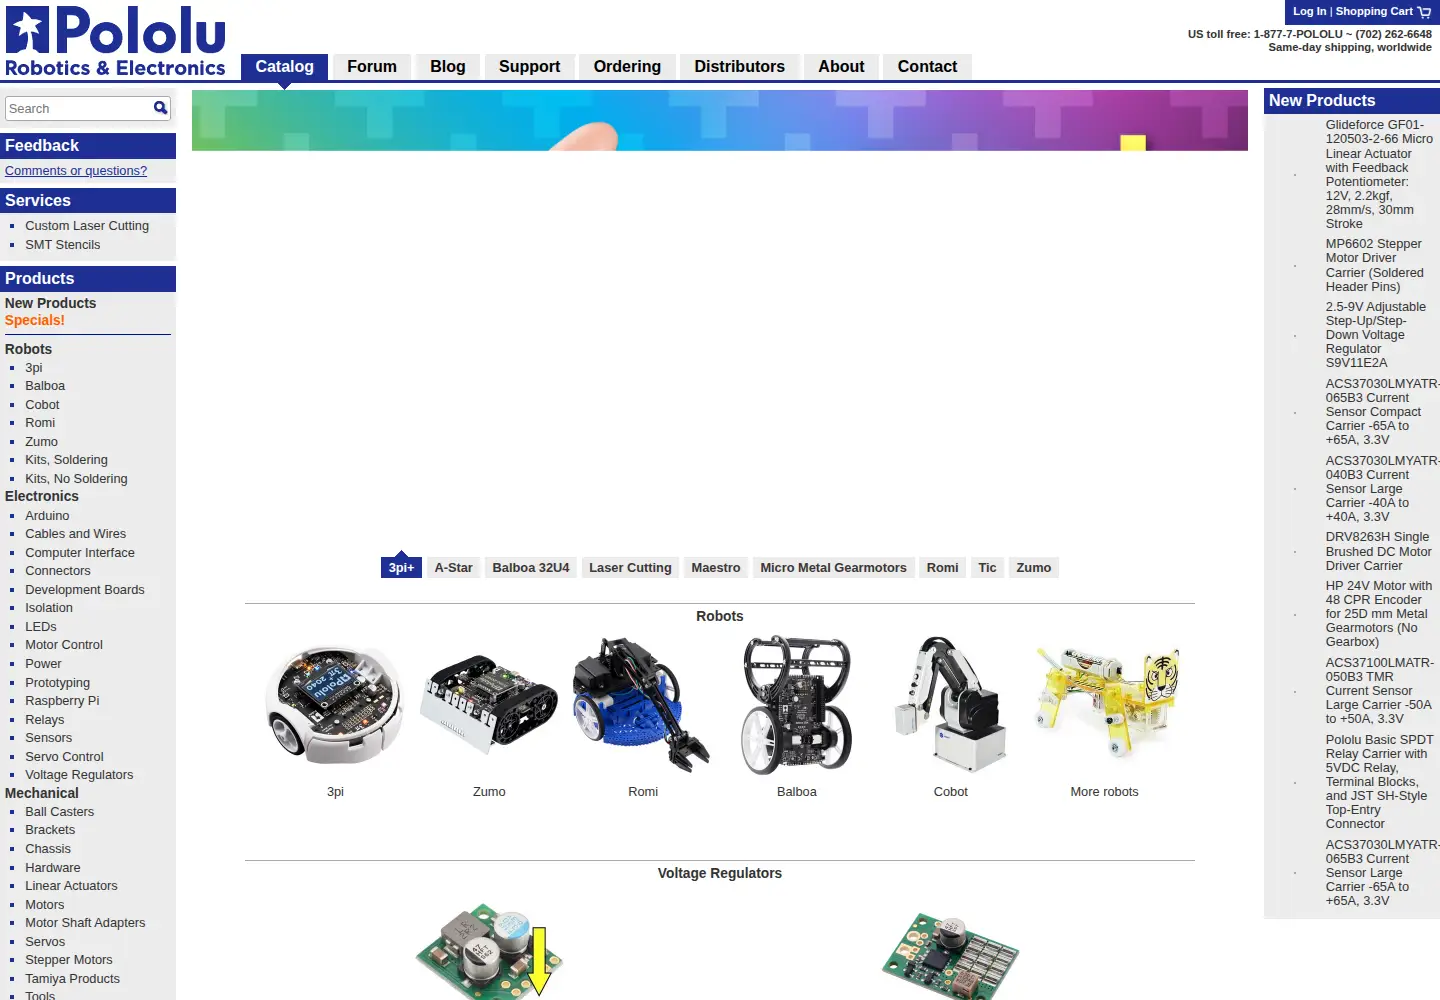Click the search magnifier icon
This screenshot has width=1440, height=1000.
tap(160, 108)
